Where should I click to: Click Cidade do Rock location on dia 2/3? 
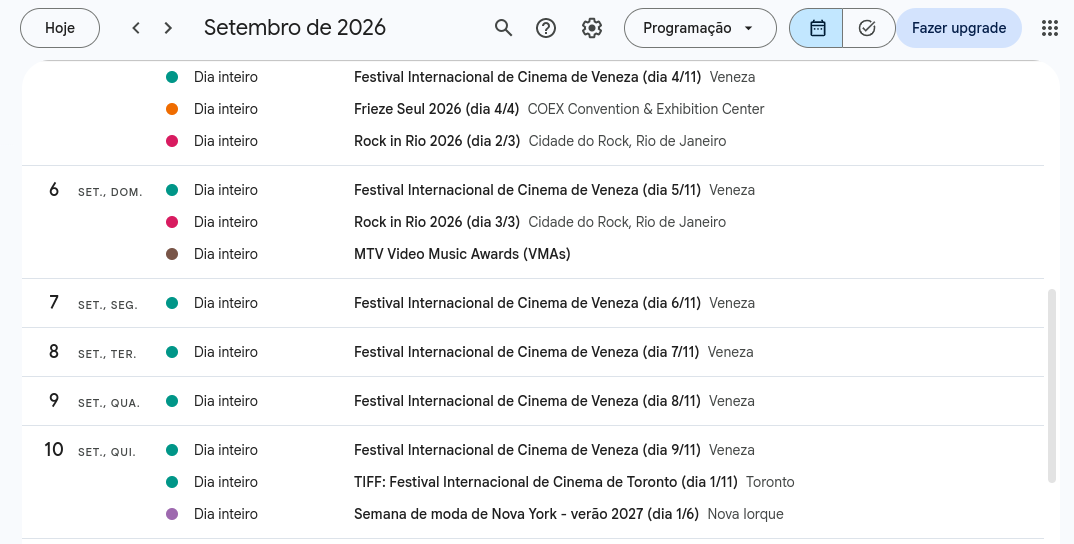pos(627,141)
